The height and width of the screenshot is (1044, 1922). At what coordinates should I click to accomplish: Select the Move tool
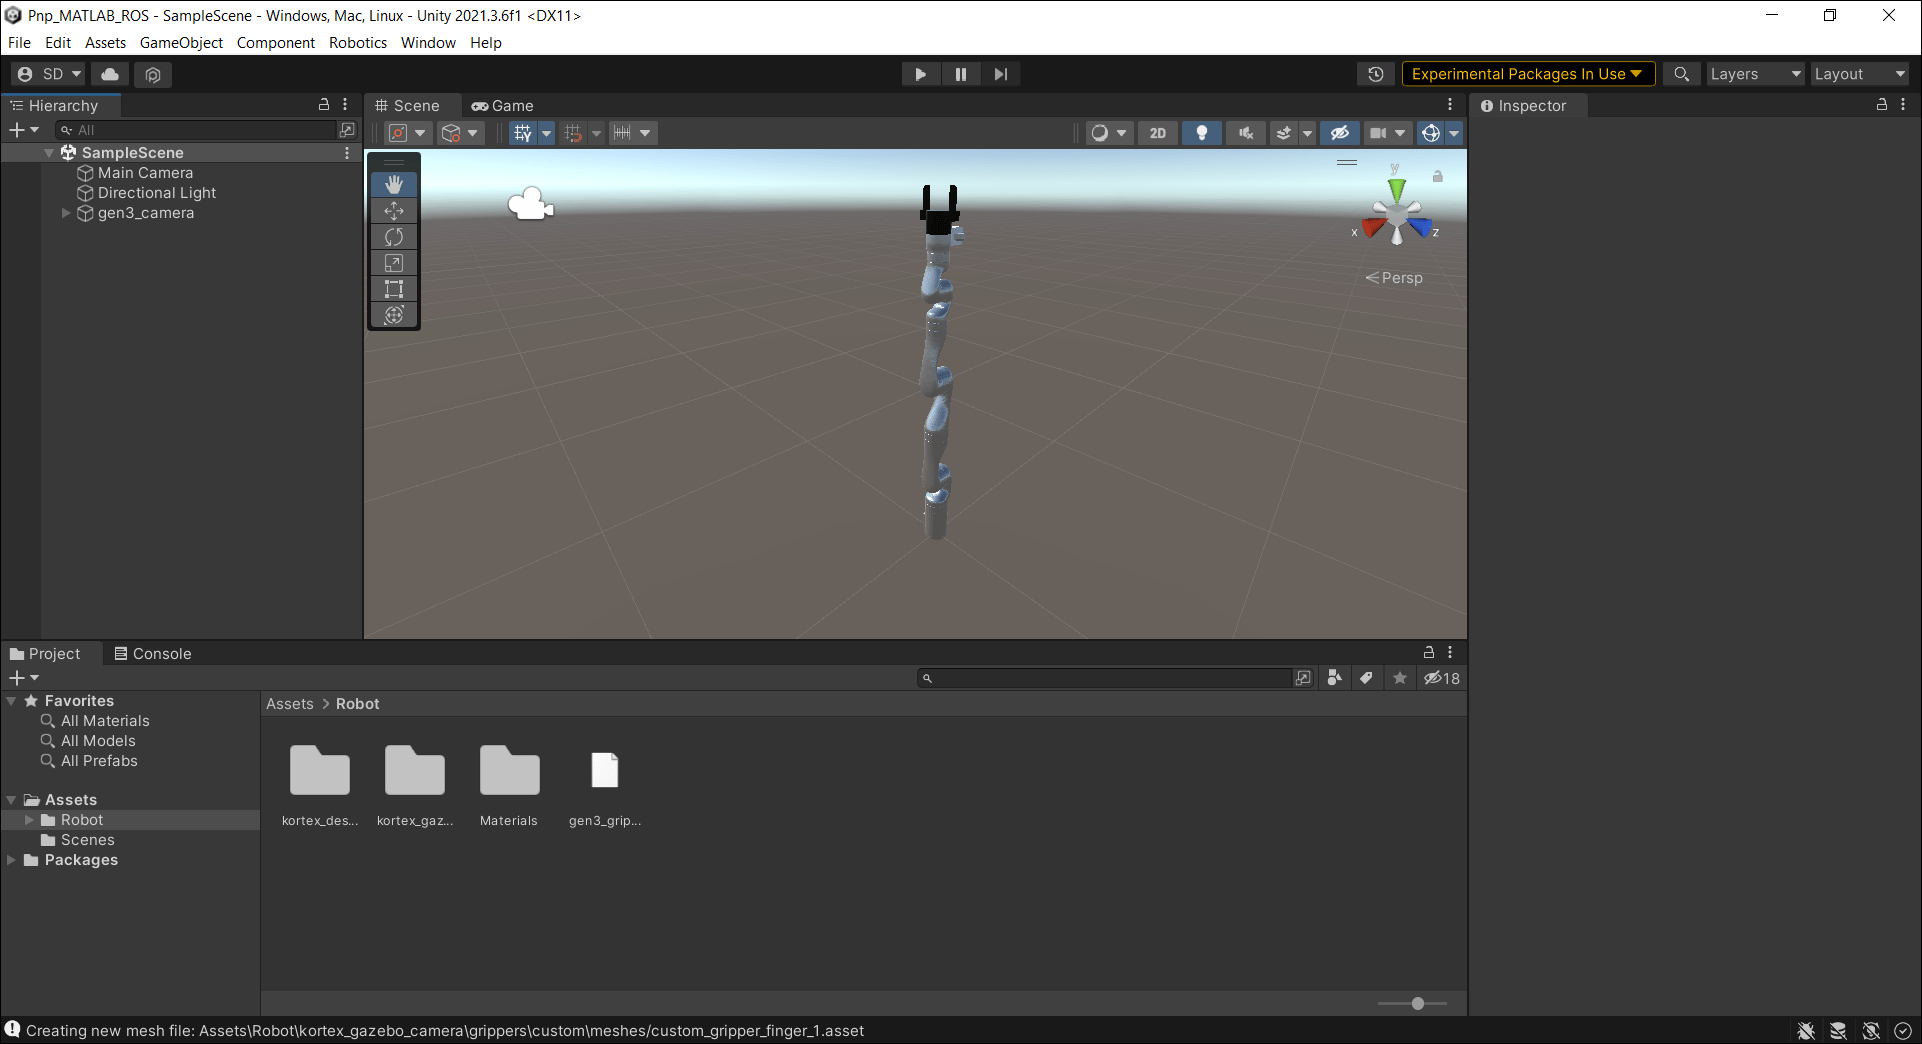coord(393,210)
